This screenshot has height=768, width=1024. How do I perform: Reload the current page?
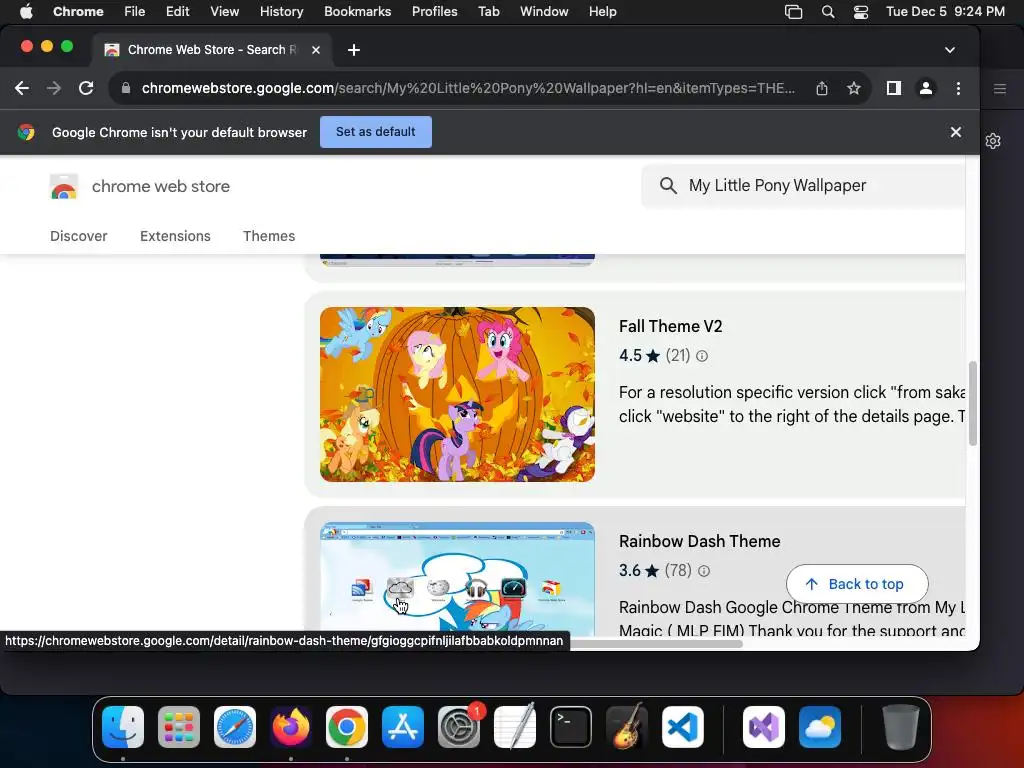(86, 88)
